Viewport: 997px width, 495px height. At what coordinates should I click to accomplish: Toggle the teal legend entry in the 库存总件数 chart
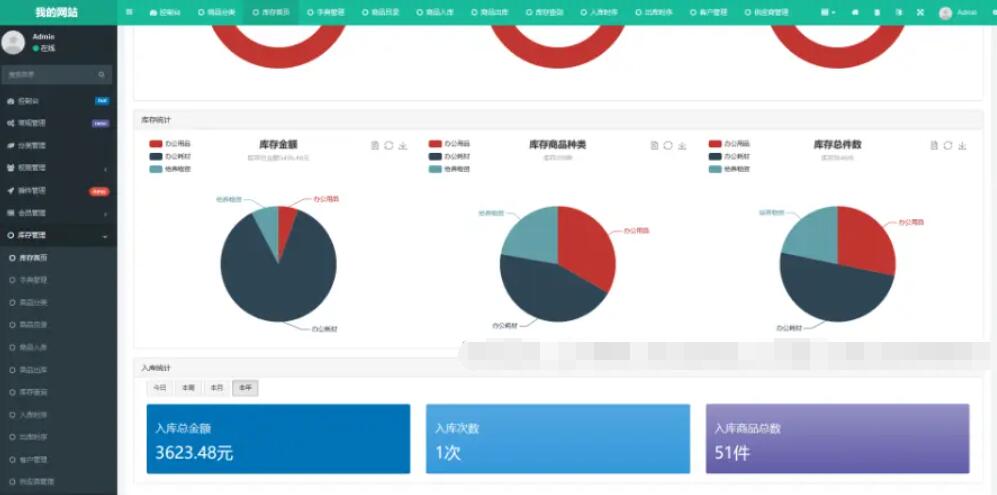(x=728, y=169)
